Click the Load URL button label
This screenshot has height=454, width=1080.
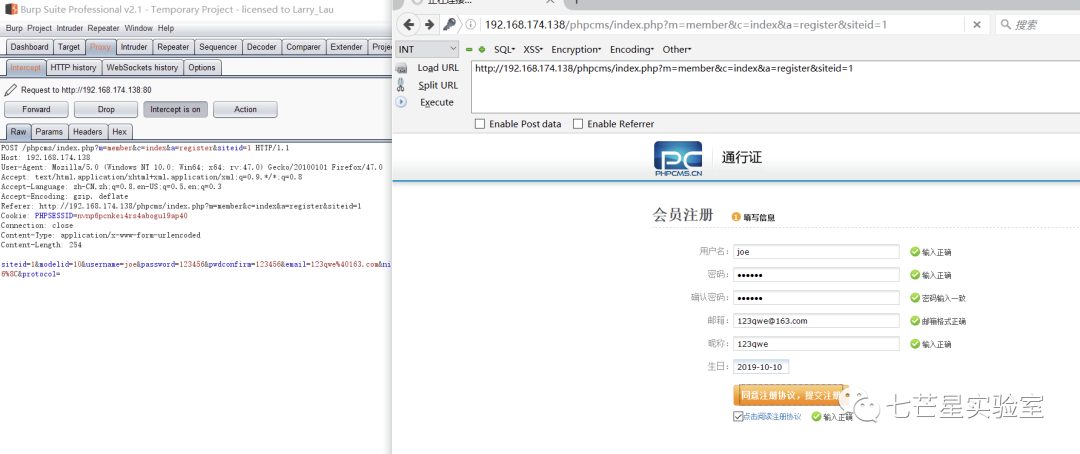coord(438,68)
